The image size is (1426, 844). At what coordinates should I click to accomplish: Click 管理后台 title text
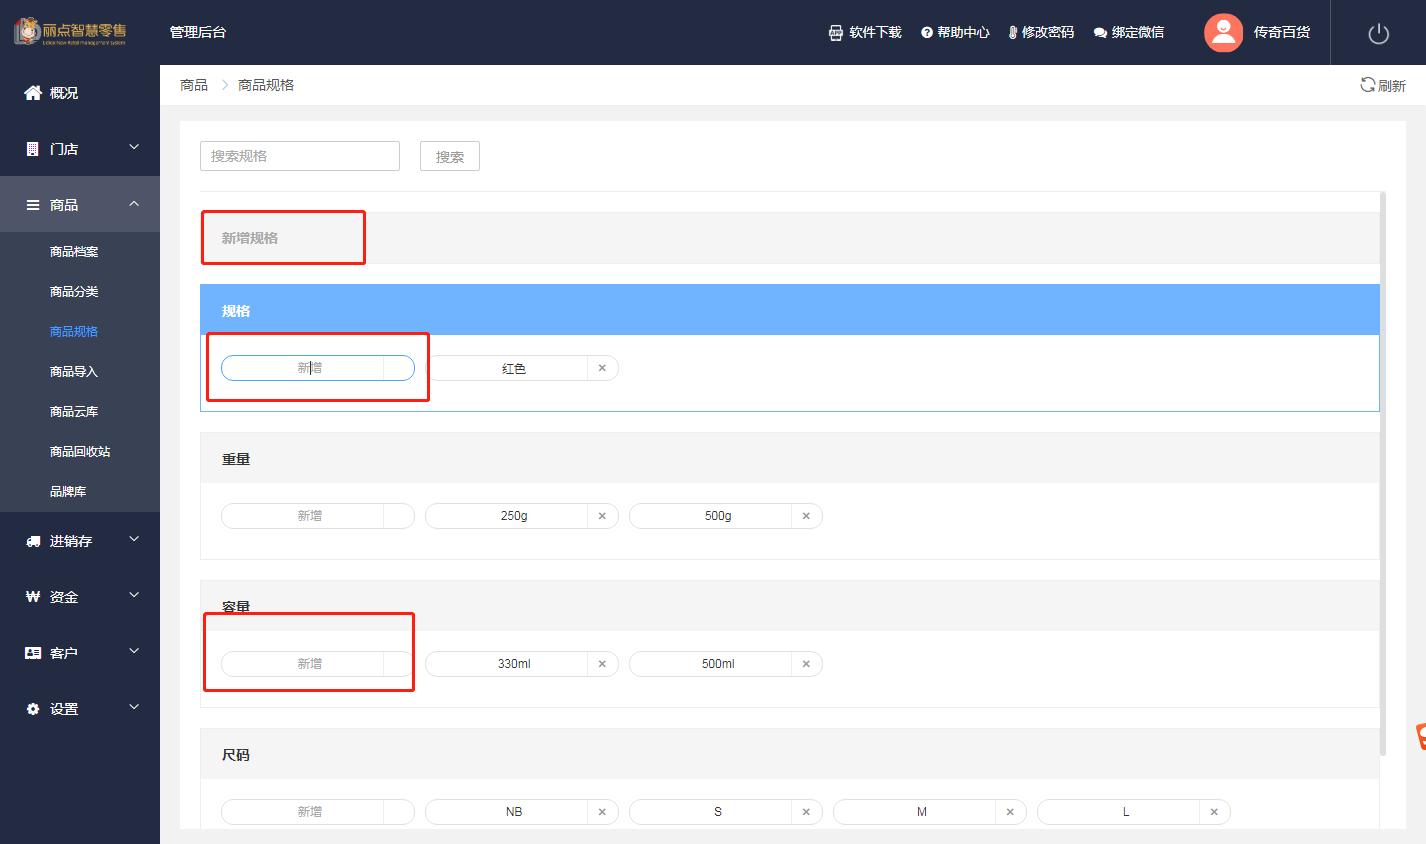coord(198,33)
